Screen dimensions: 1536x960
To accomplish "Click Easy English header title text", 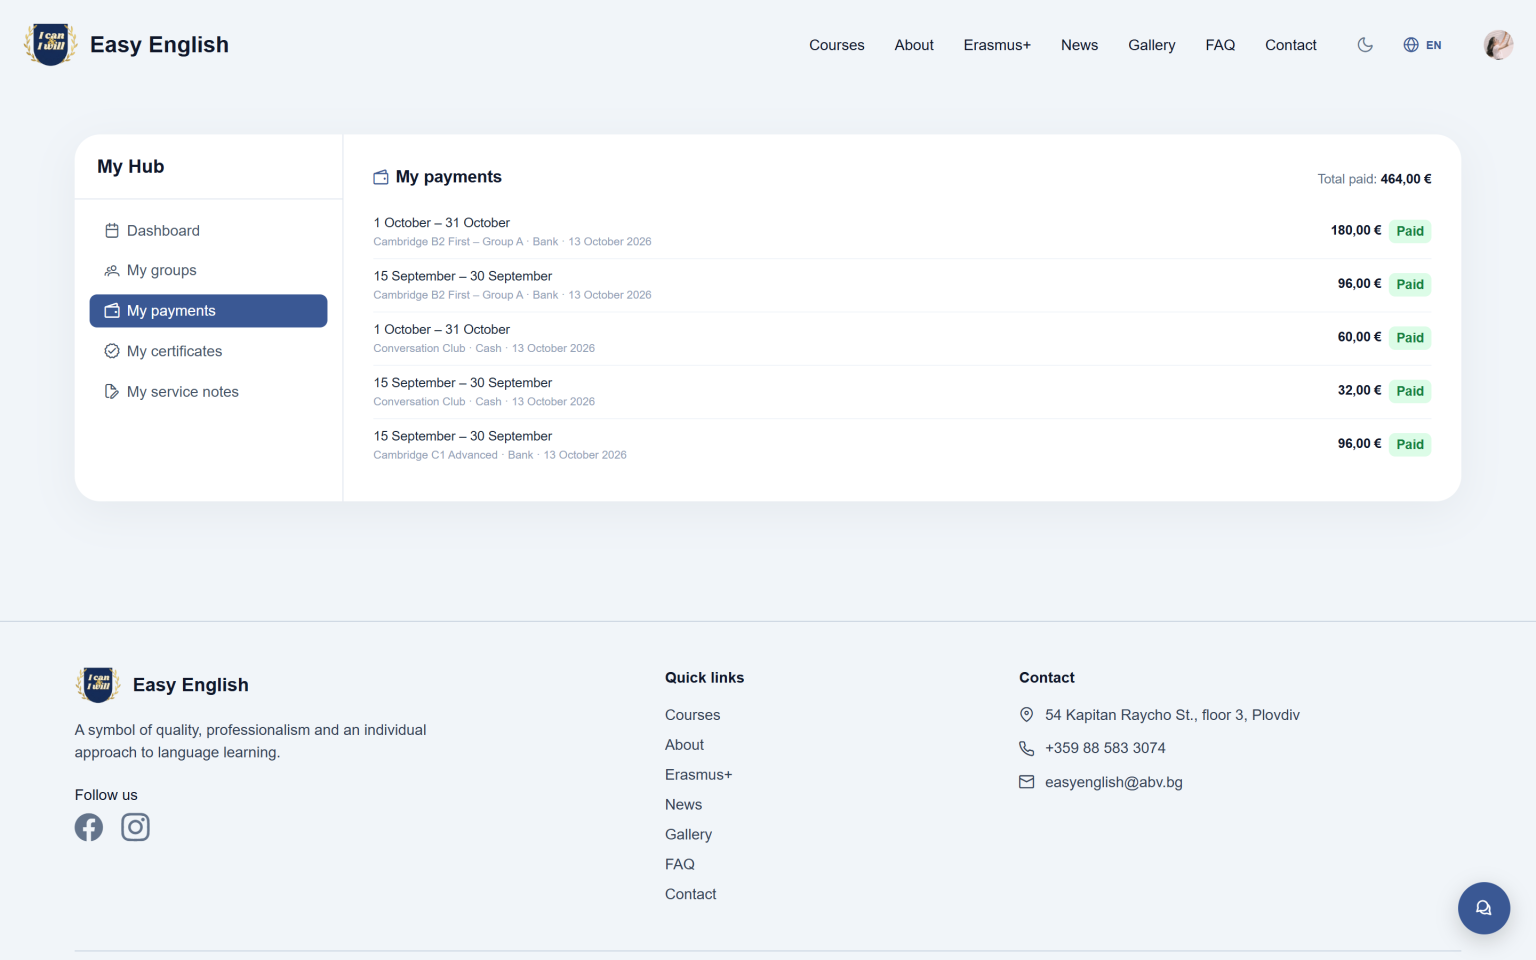I will click(159, 45).
